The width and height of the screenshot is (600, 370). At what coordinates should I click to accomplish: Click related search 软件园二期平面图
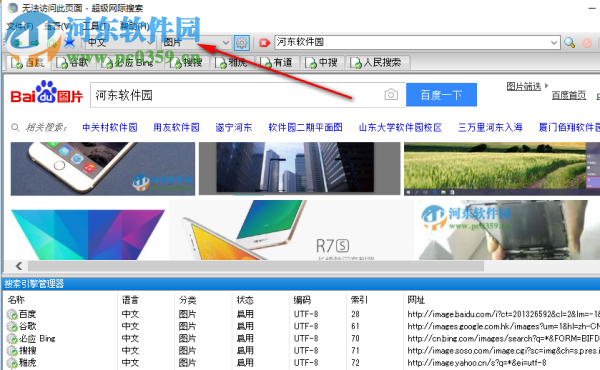305,127
